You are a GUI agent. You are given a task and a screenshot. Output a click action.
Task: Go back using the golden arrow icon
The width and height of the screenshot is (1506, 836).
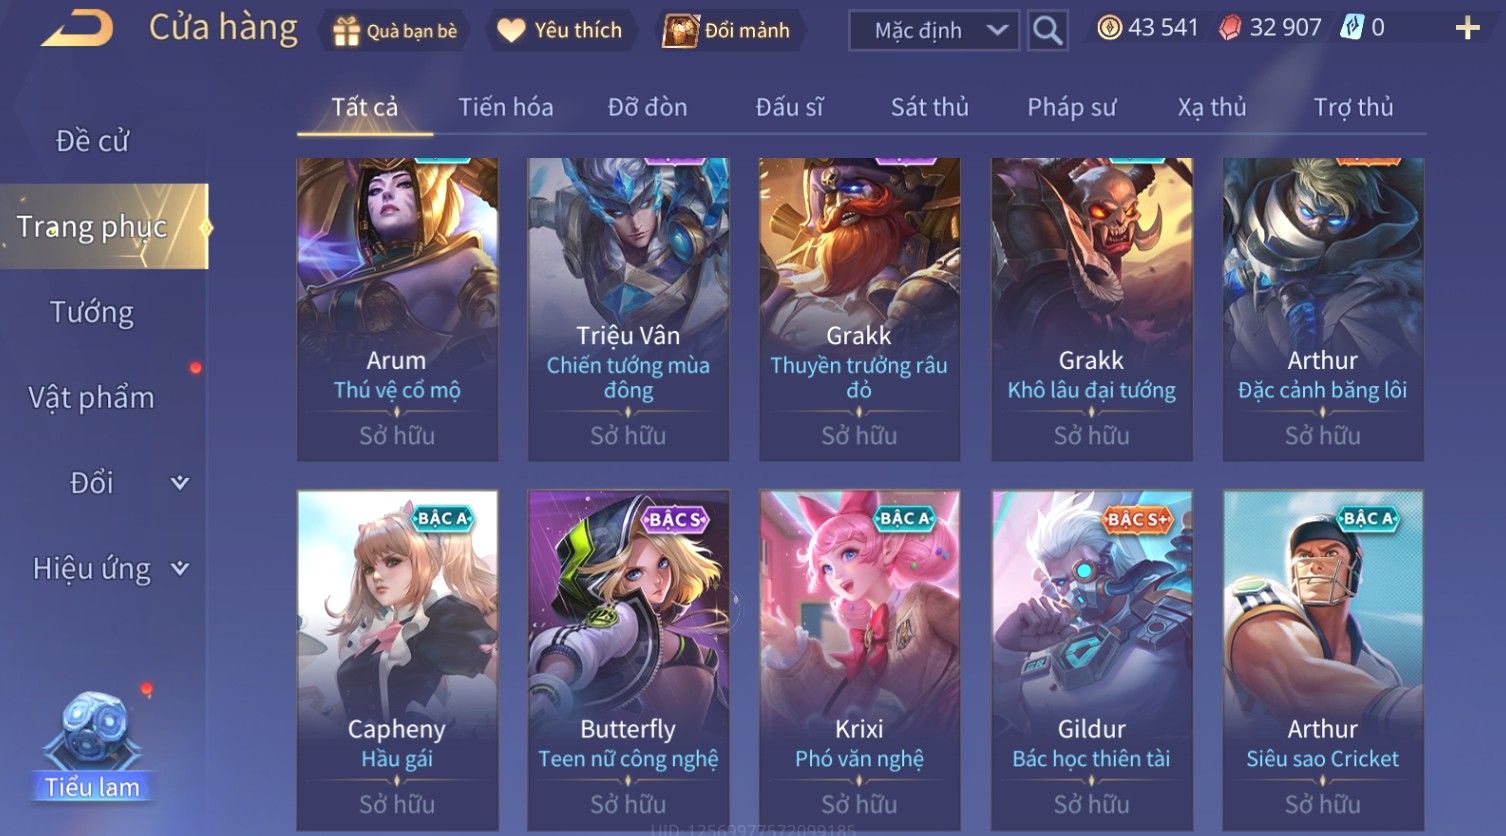pyautogui.click(x=77, y=28)
